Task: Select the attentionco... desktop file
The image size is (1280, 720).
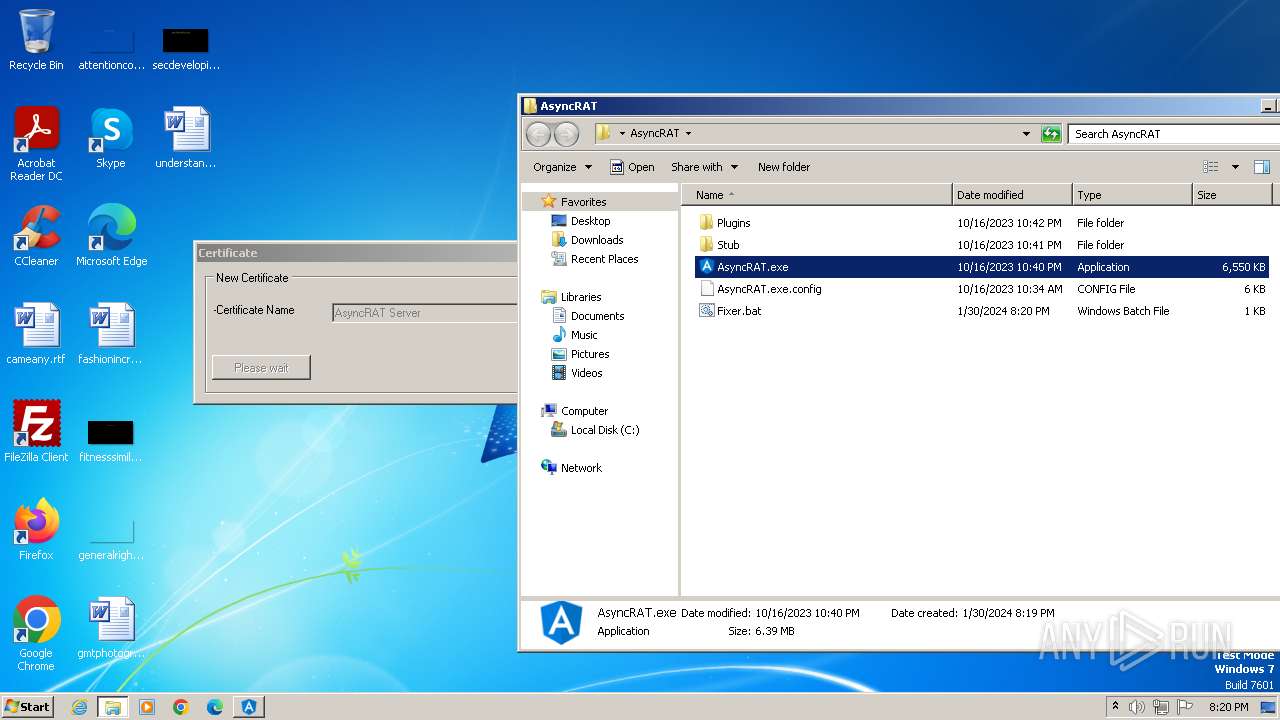Action: (111, 49)
